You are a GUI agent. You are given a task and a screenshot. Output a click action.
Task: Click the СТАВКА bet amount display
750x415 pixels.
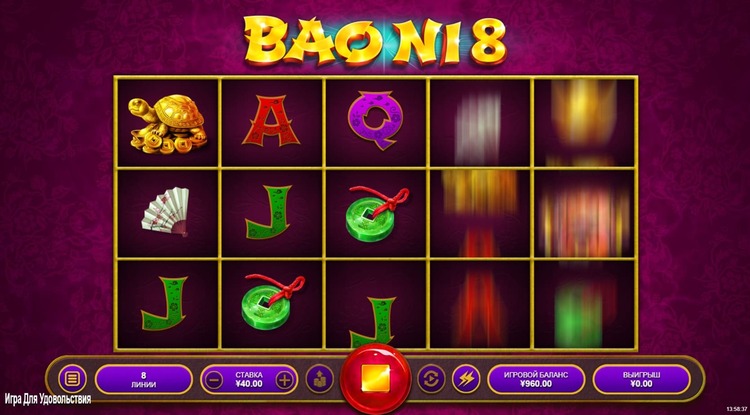(x=249, y=380)
